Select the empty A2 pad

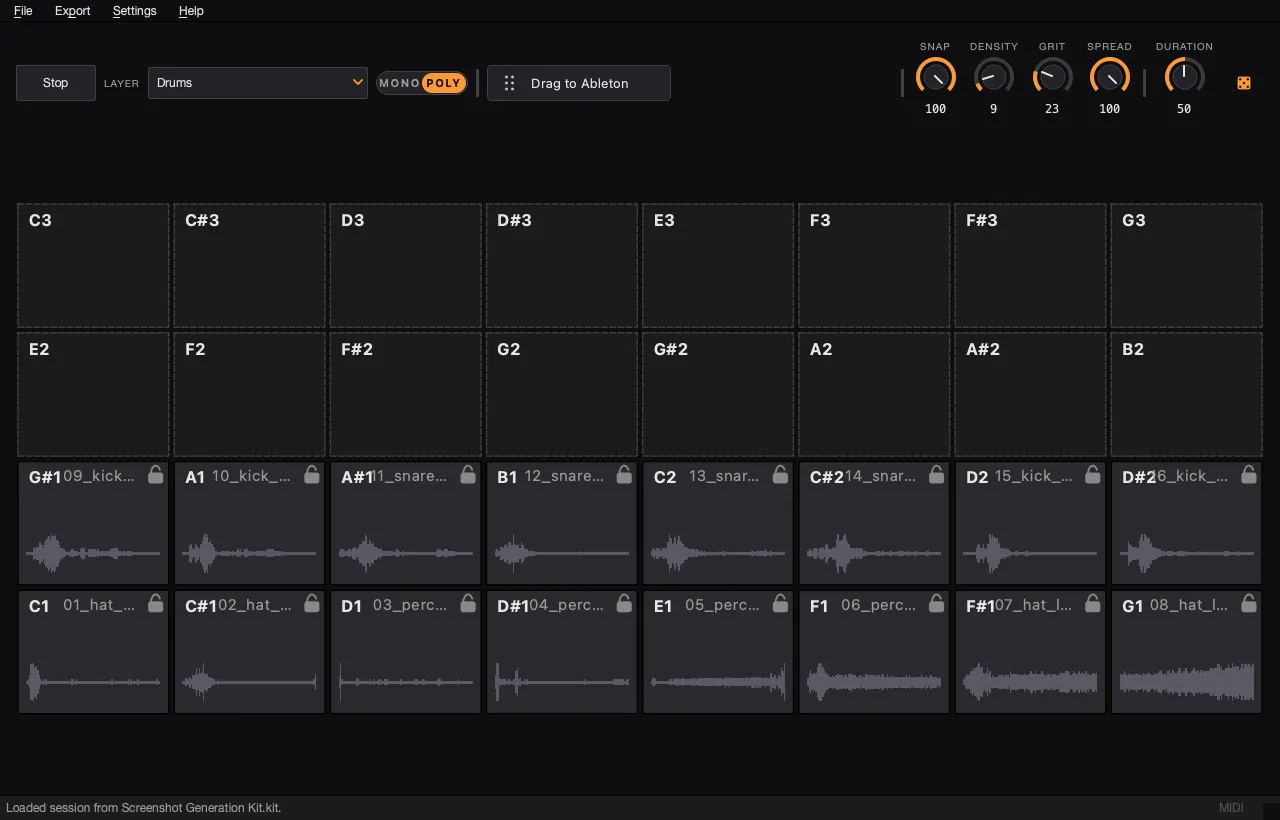874,395
